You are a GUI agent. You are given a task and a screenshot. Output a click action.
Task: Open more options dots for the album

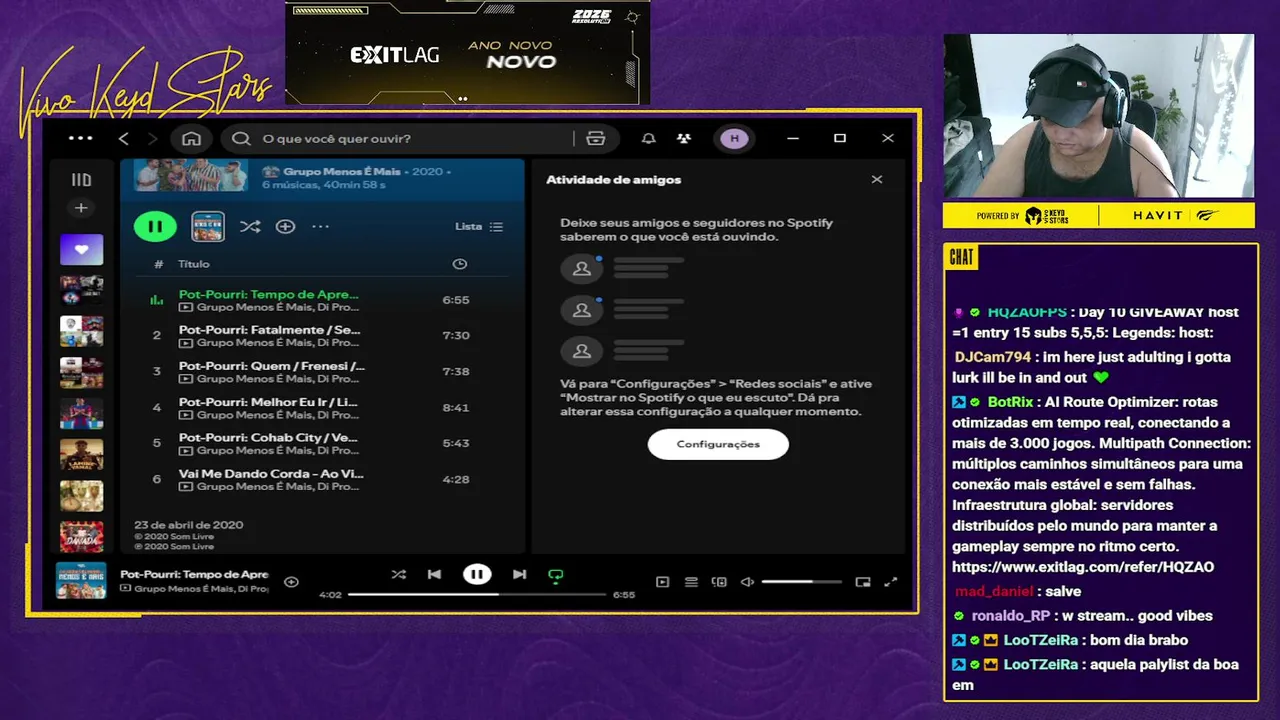(x=320, y=227)
